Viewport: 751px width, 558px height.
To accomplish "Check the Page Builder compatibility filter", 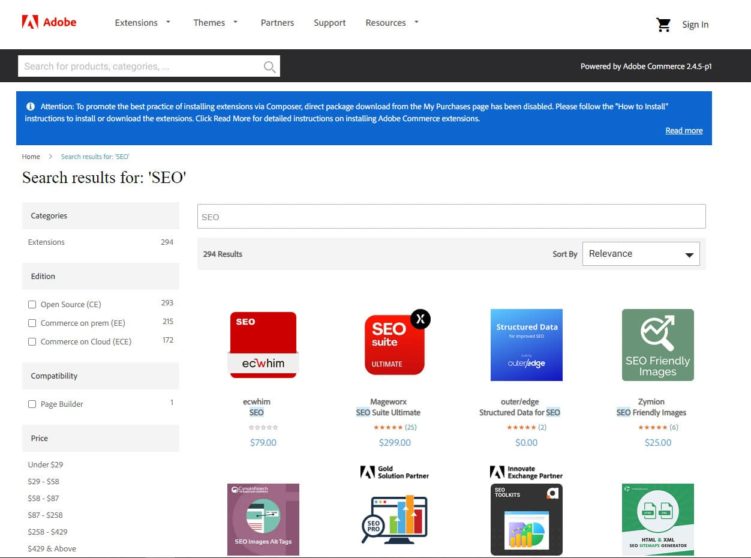I will point(32,404).
